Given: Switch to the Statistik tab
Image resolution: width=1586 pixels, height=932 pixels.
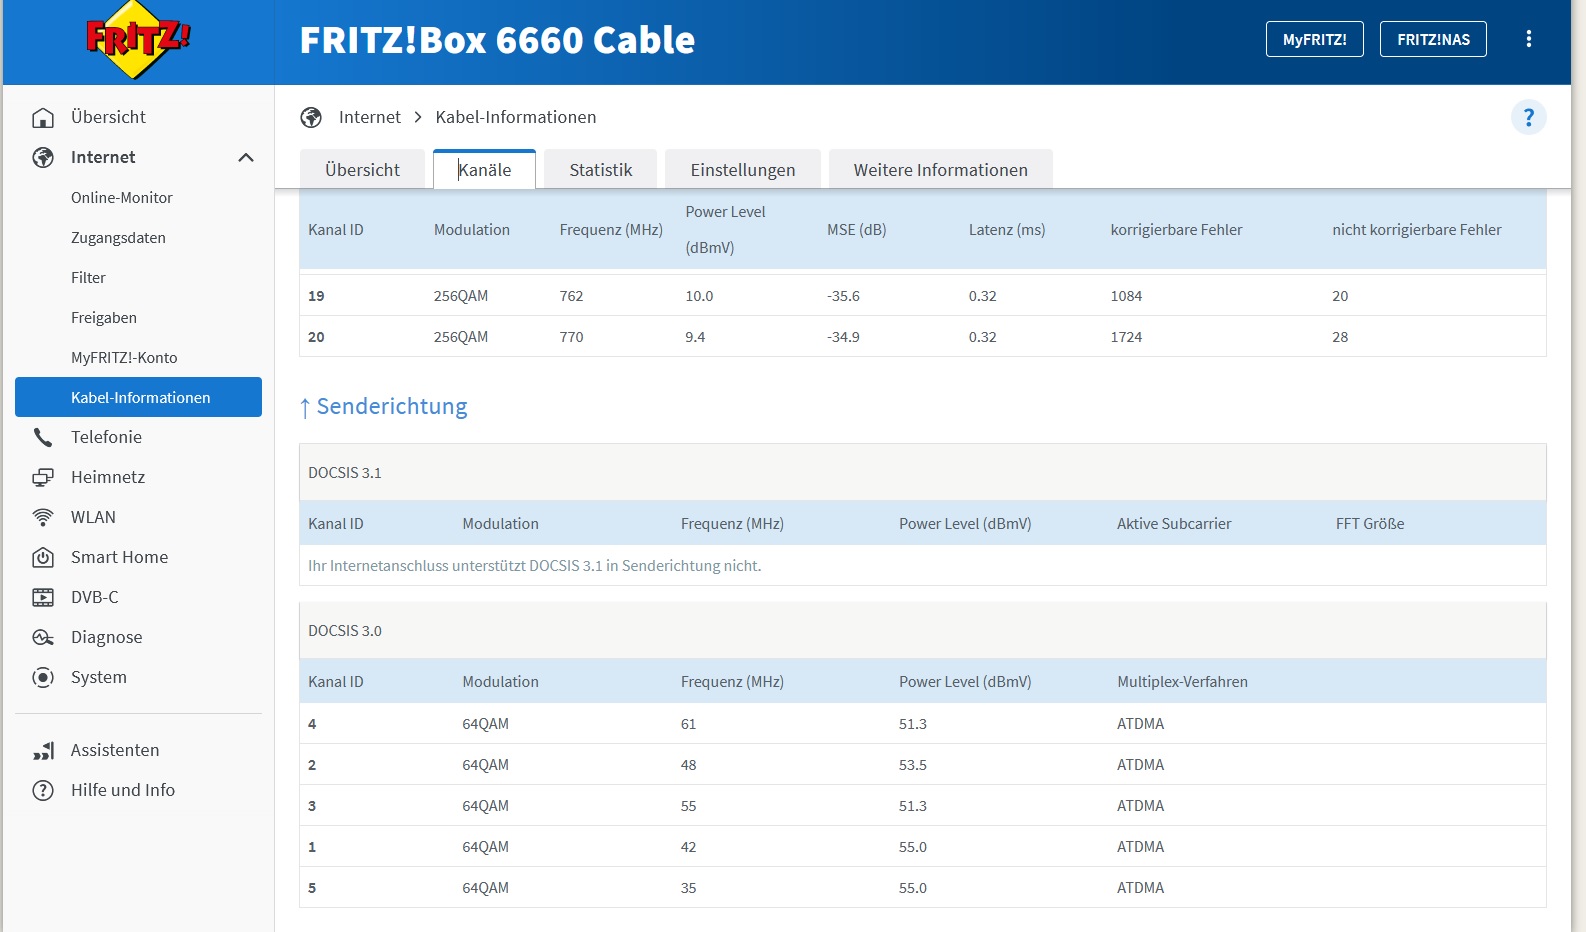Looking at the screenshot, I should [x=600, y=170].
